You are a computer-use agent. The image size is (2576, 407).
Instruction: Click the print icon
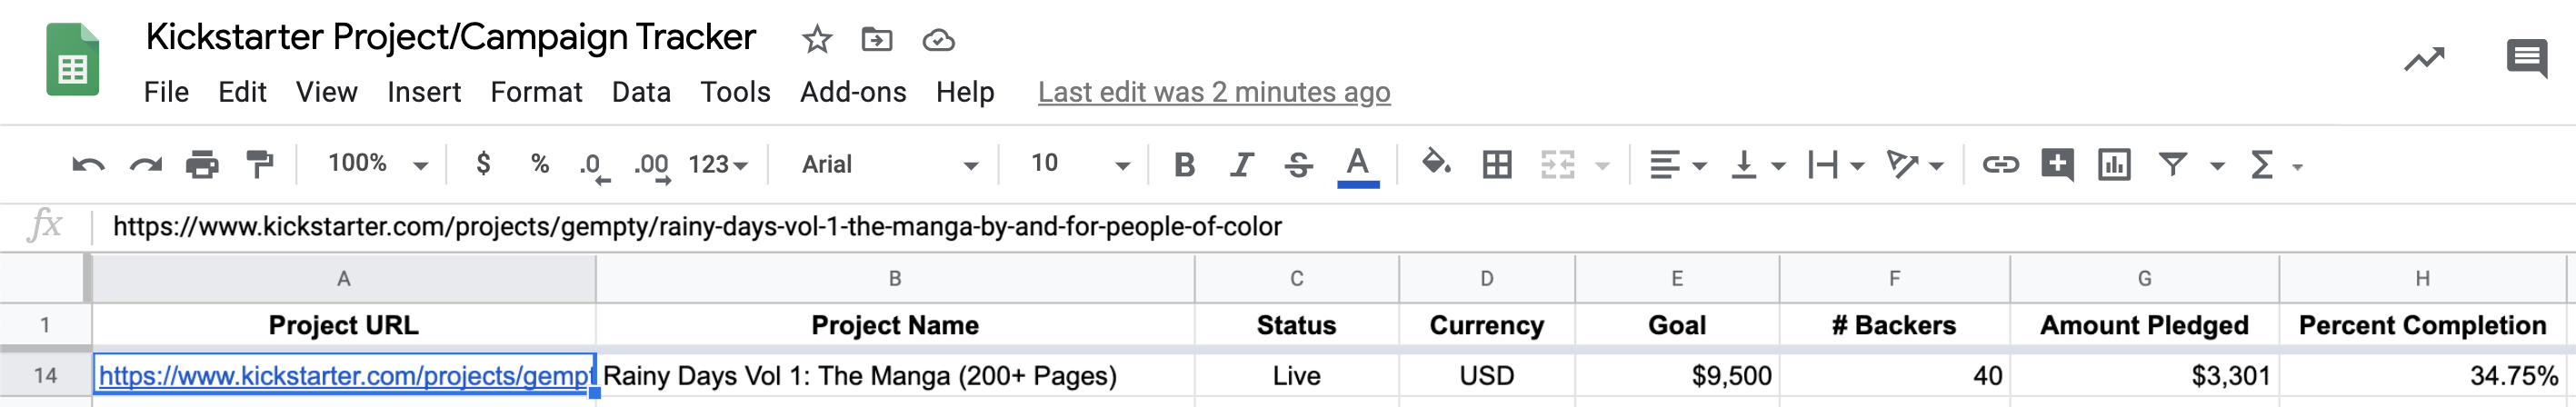(202, 164)
